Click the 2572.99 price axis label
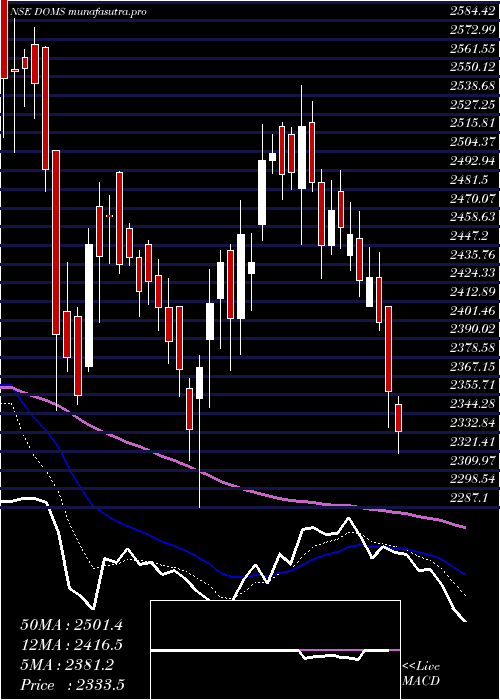Viewport: 500px width, 700px height. [472, 29]
